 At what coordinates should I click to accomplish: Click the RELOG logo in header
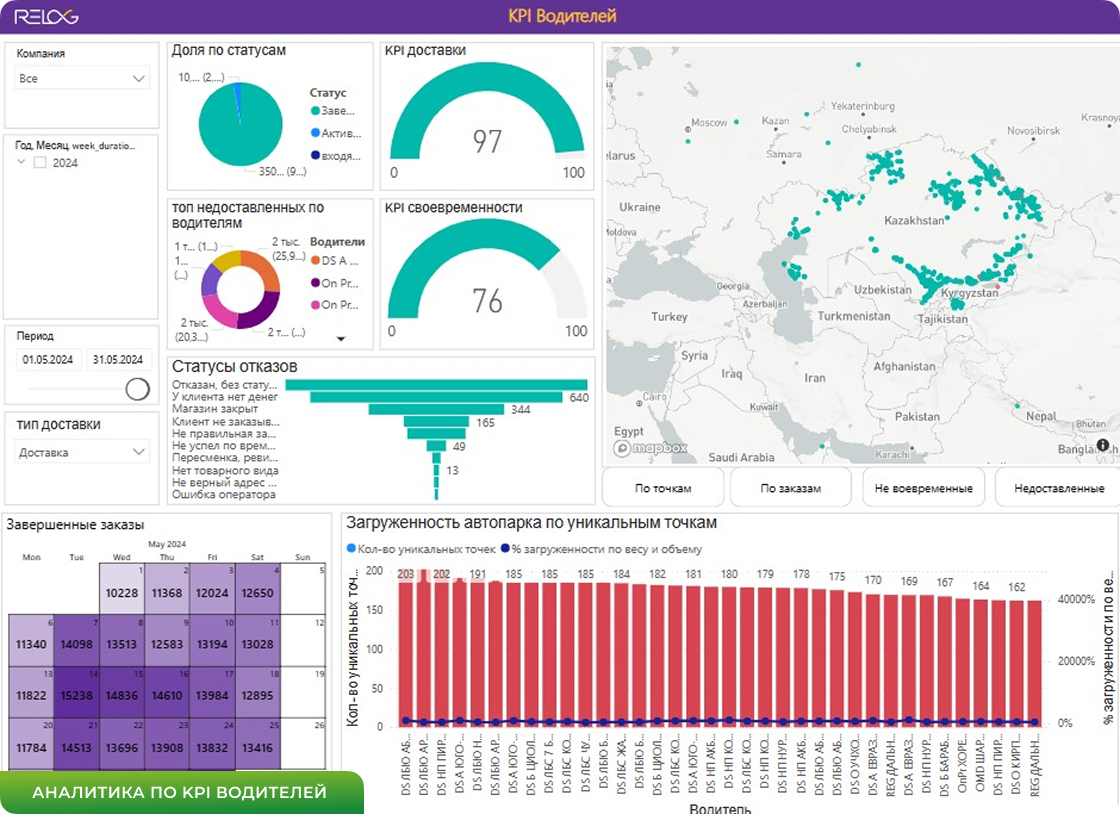(x=46, y=16)
